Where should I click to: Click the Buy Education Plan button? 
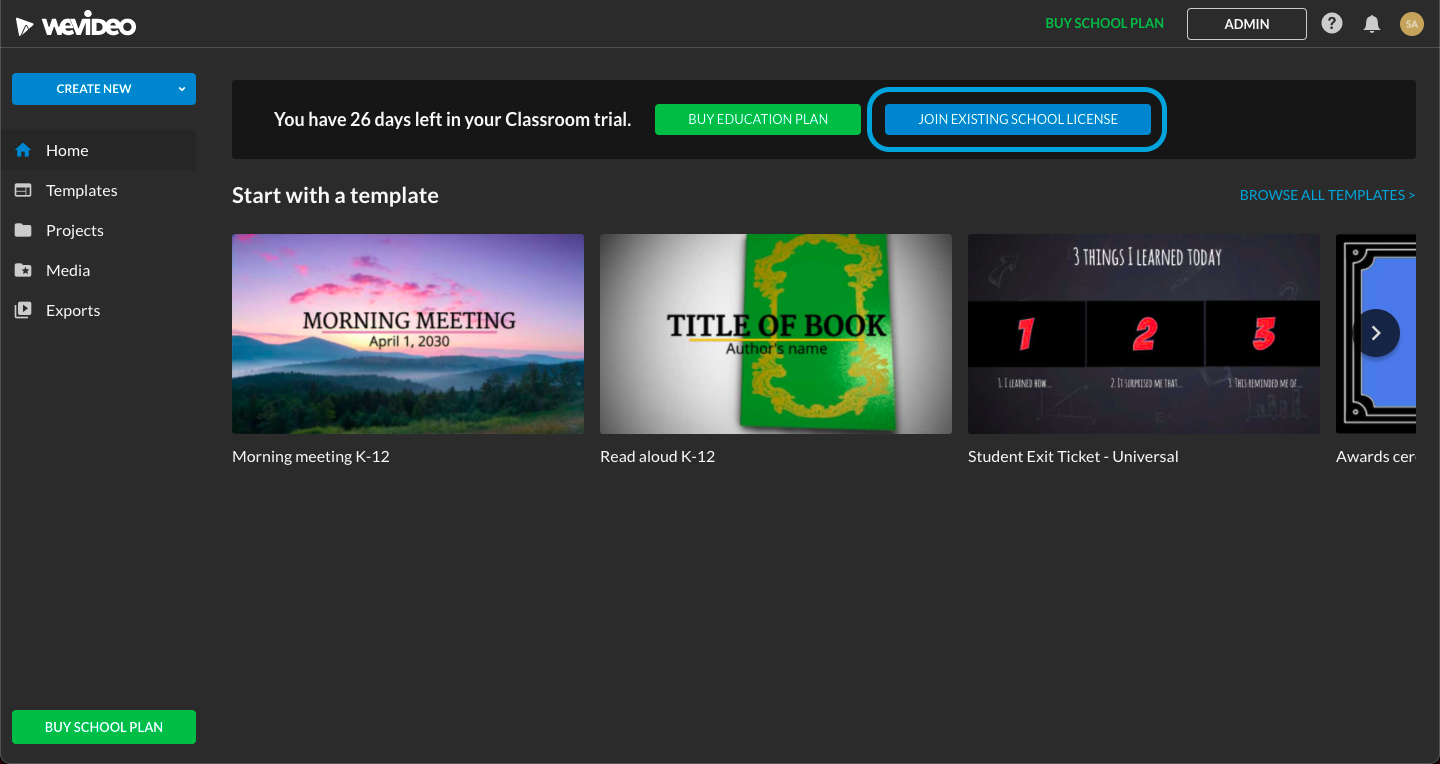pos(758,119)
